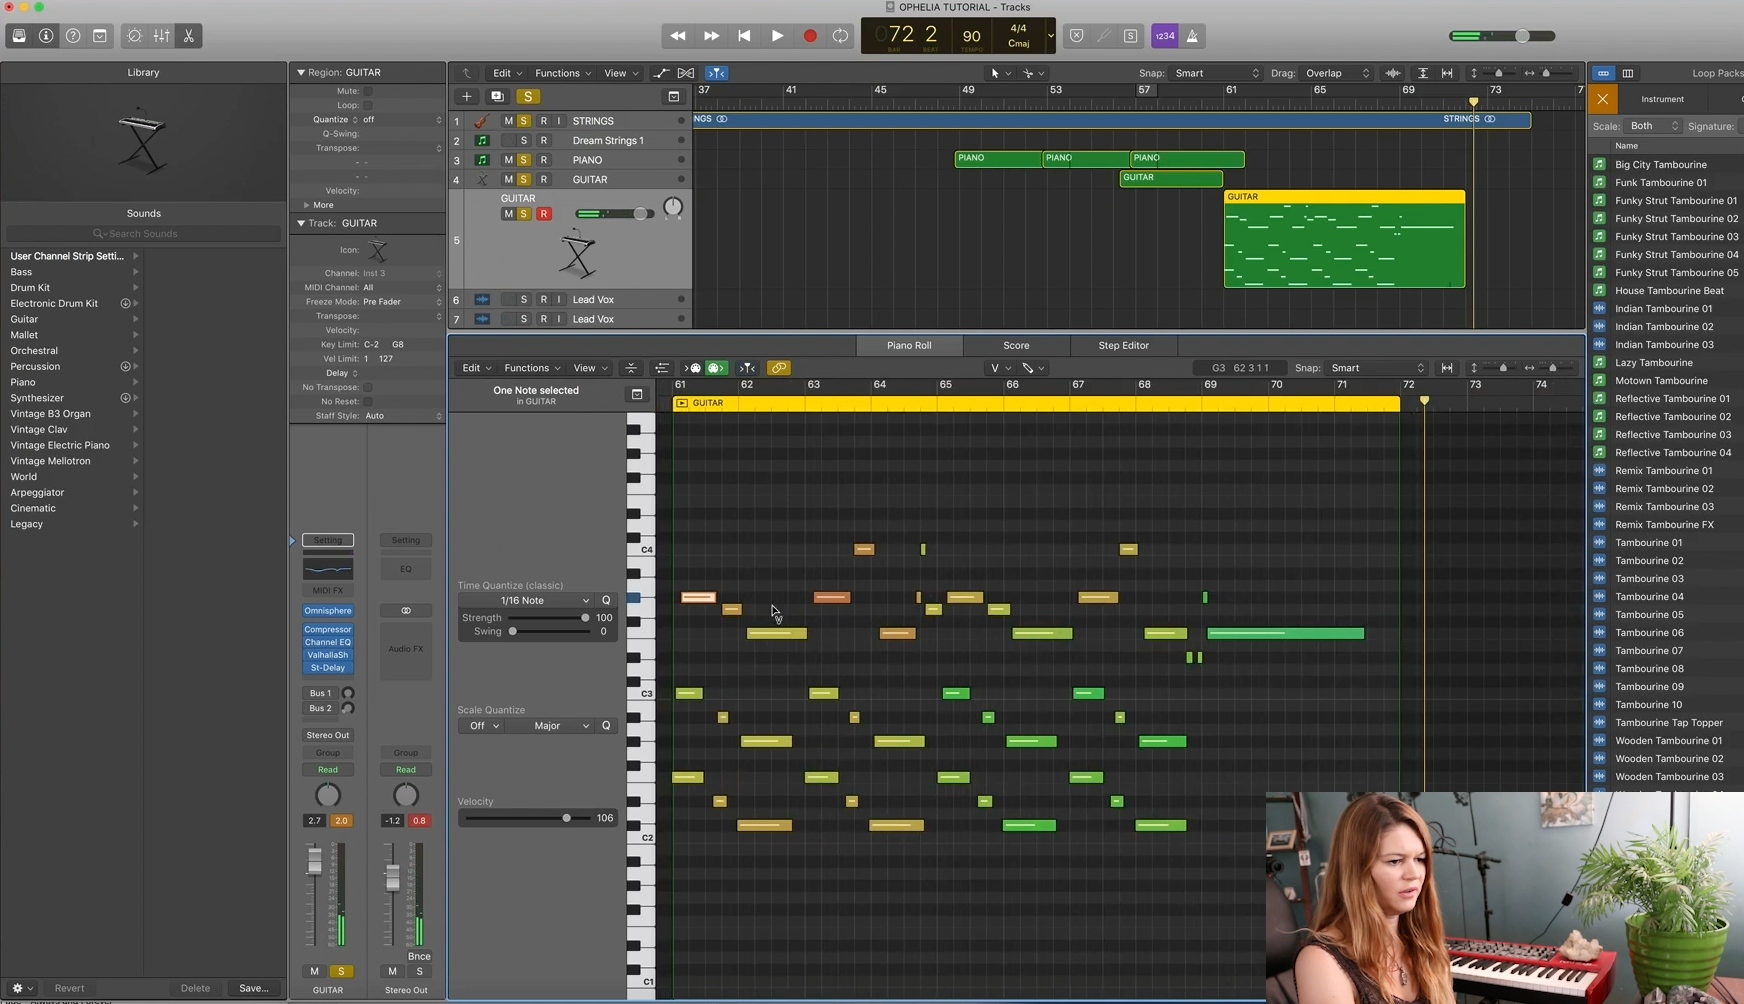Toggle the Editors scissors icon

click(188, 36)
